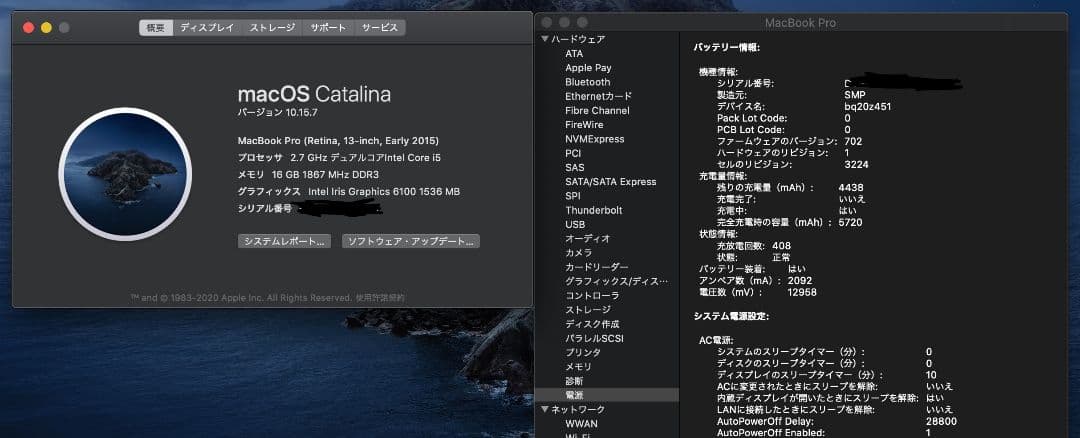Open the 使用許諾契約 link
The height and width of the screenshot is (438, 1080).
coord(380,298)
